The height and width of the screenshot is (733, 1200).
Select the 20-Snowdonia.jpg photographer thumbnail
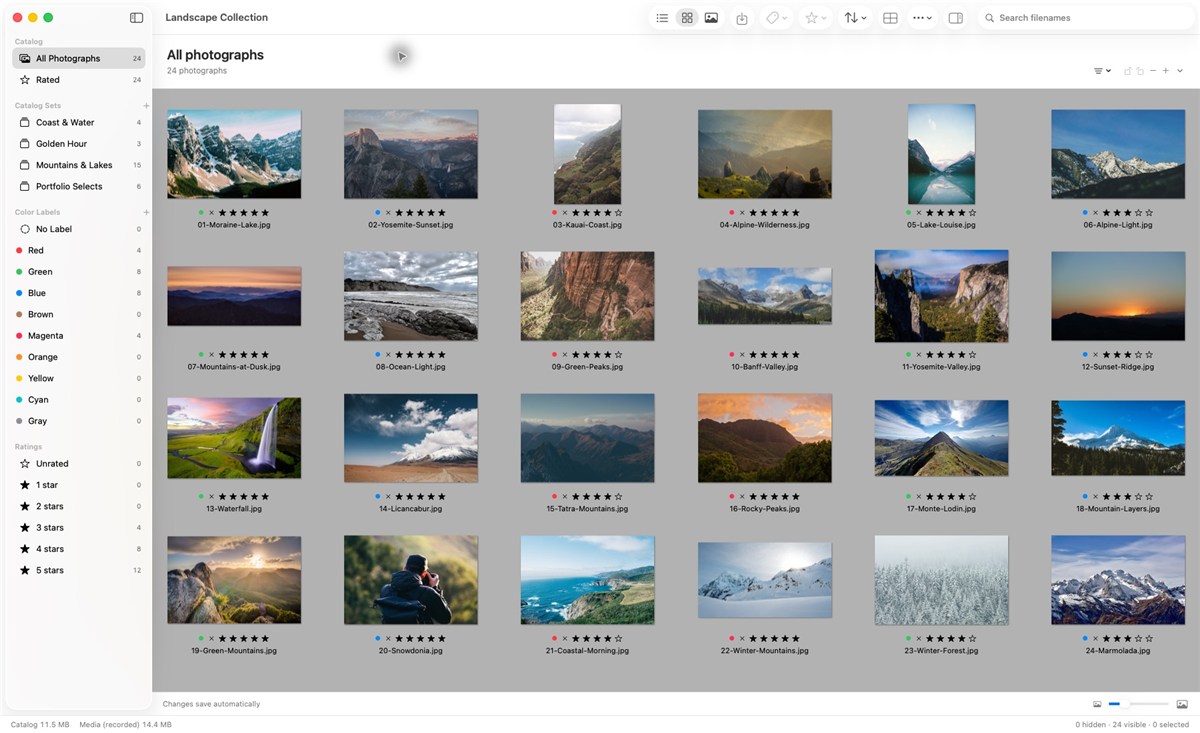[411, 580]
